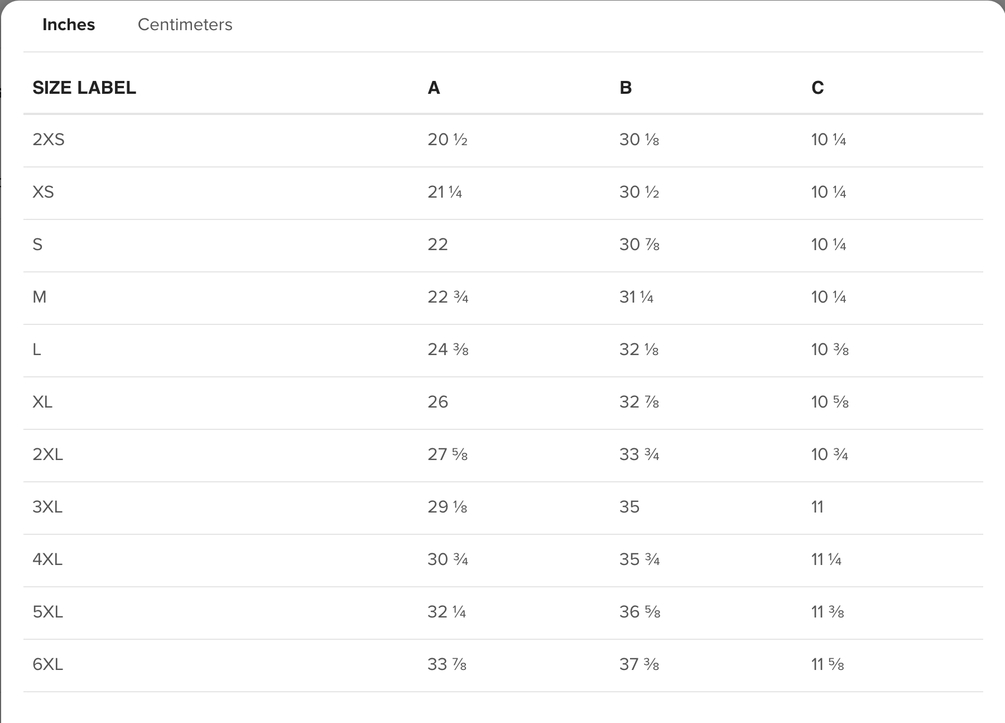Choose the 5XL size row label
Screen dimensions: 1005x723
pyautogui.click(x=48, y=612)
